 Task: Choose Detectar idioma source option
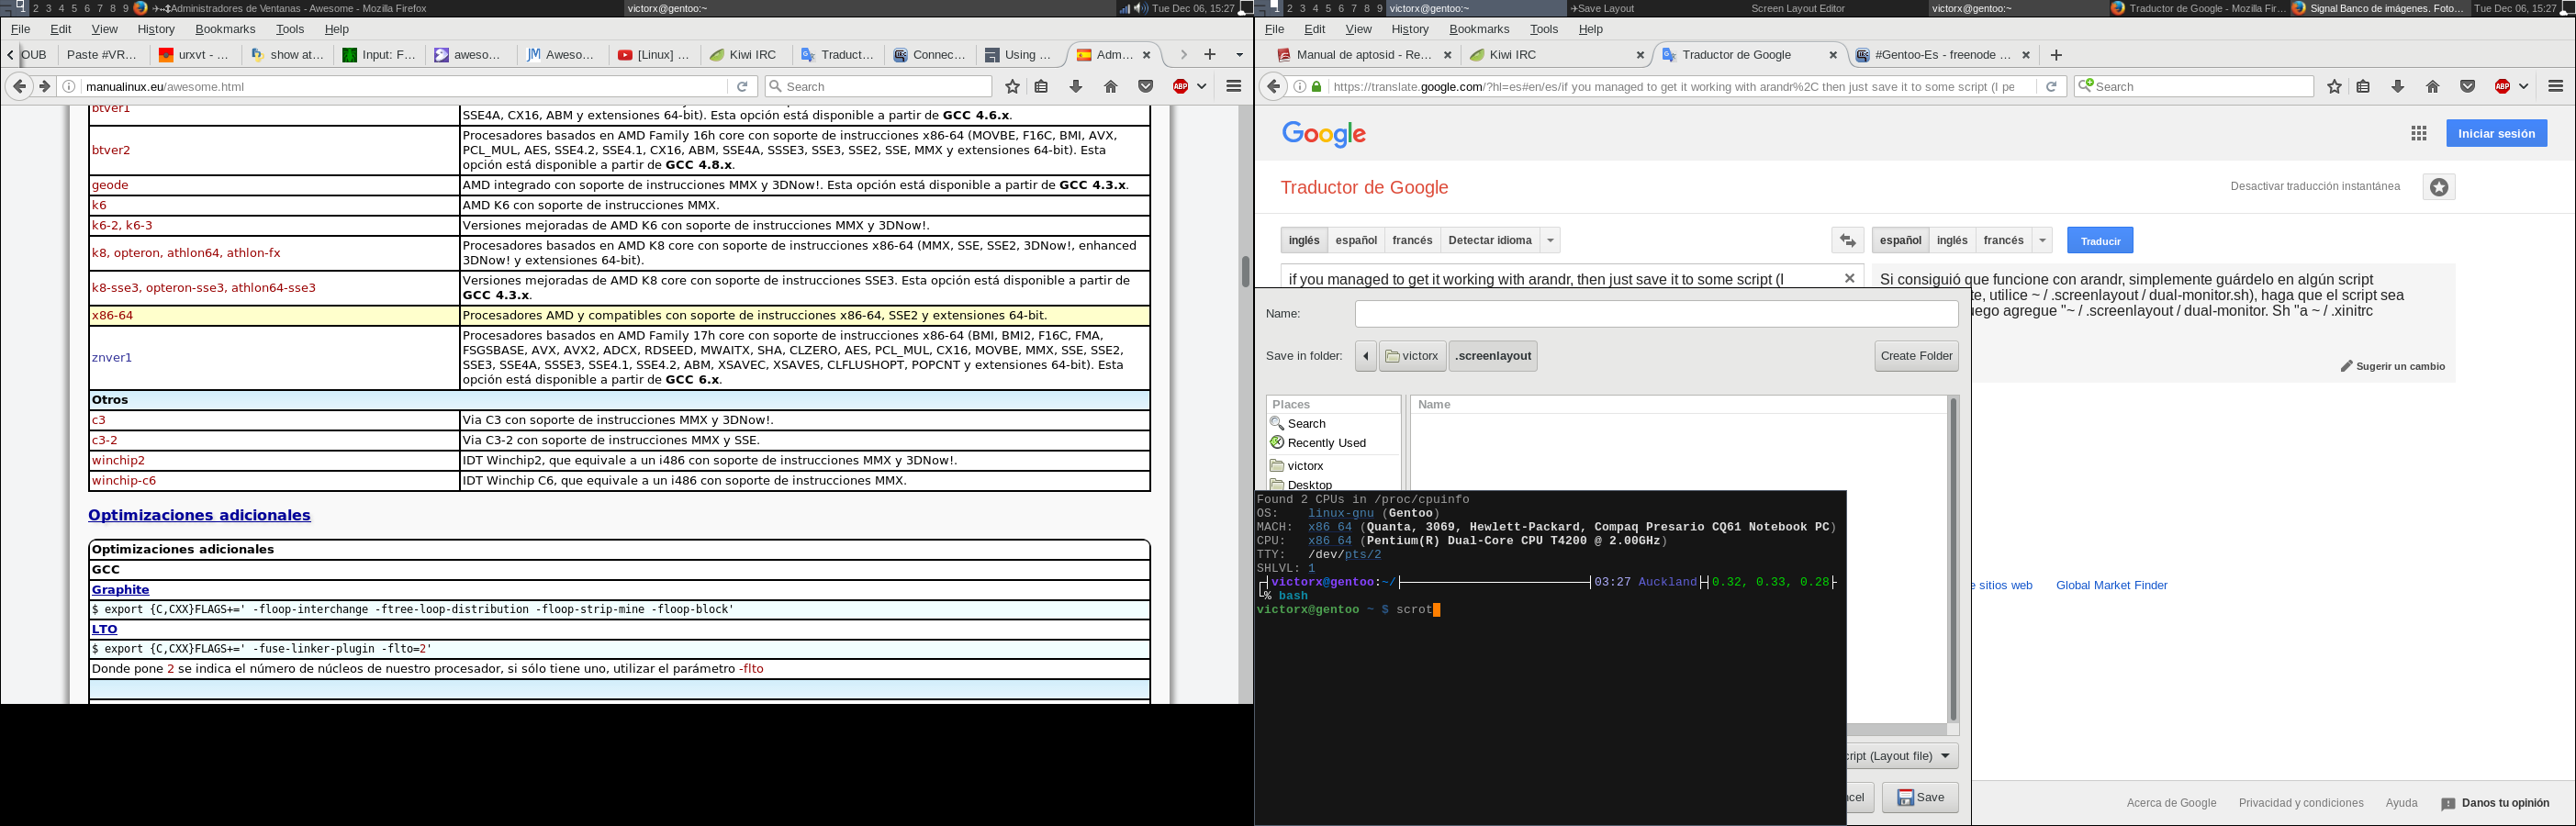coord(1489,240)
